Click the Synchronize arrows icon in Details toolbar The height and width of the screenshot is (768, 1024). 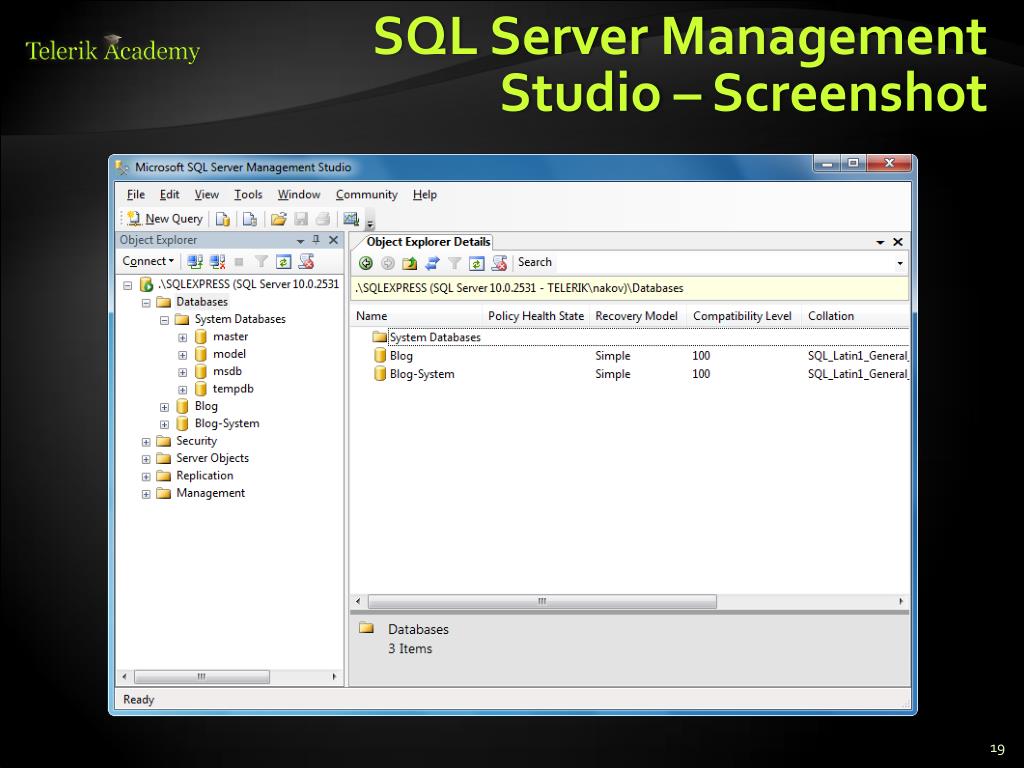[x=432, y=263]
